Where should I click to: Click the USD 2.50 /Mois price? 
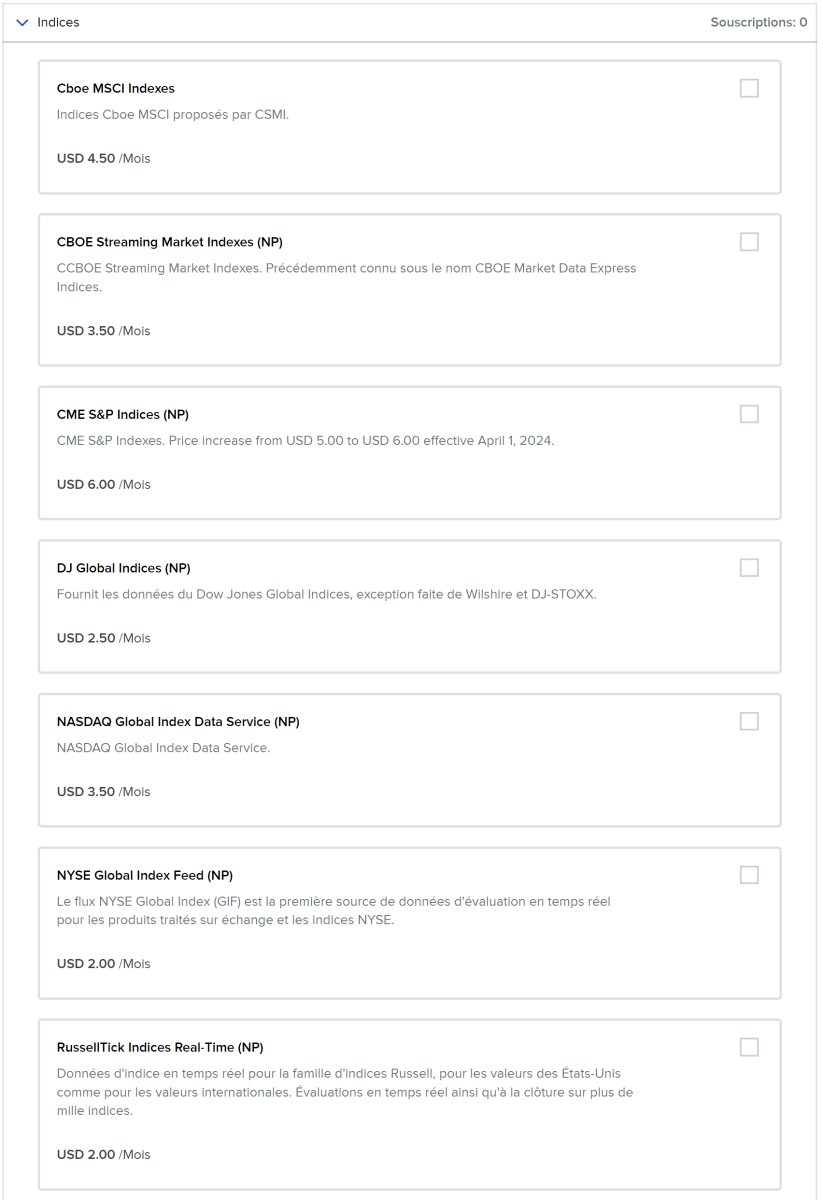(104, 638)
